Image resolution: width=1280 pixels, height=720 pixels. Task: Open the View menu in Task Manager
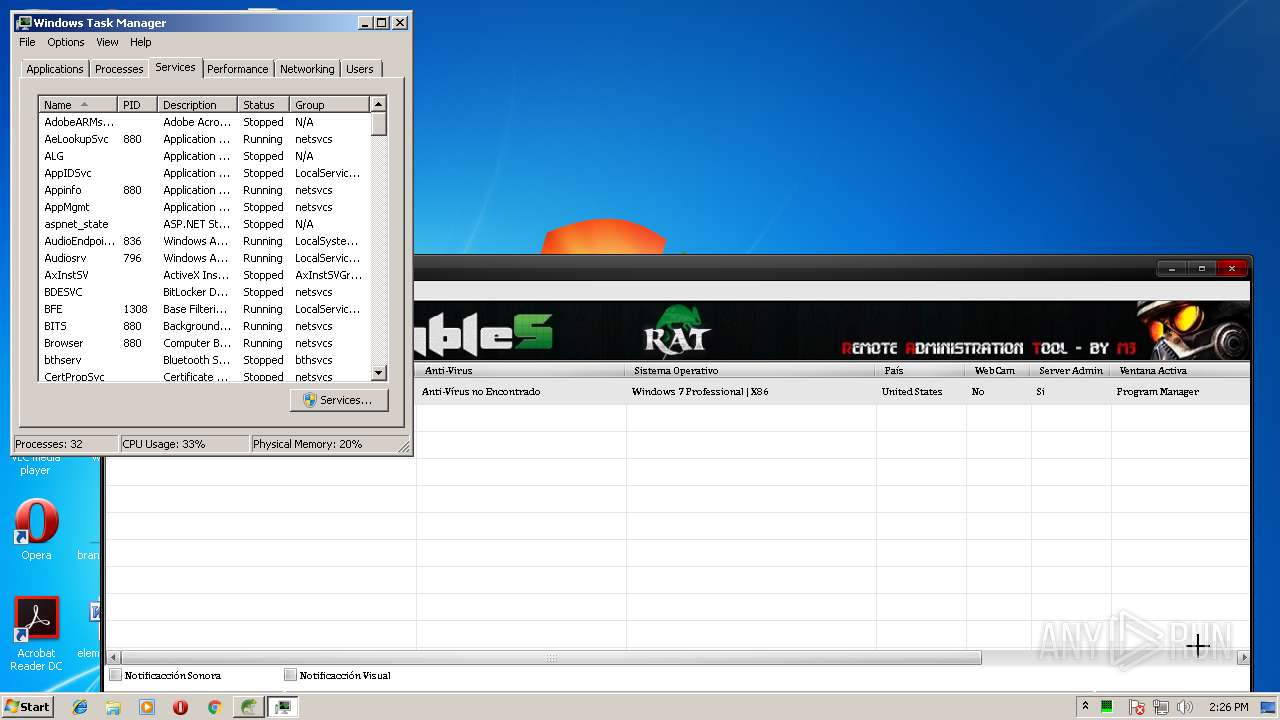pos(107,42)
